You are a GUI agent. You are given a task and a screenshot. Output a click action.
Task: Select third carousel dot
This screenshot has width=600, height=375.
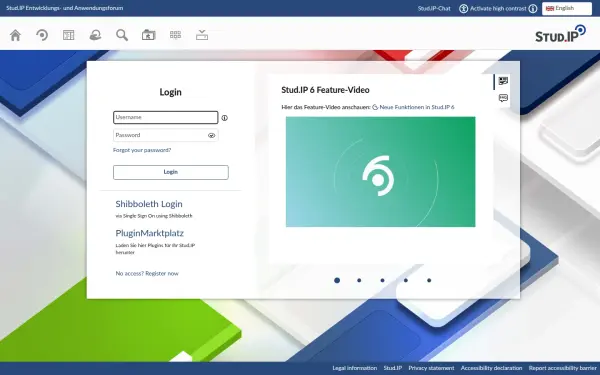[382, 280]
